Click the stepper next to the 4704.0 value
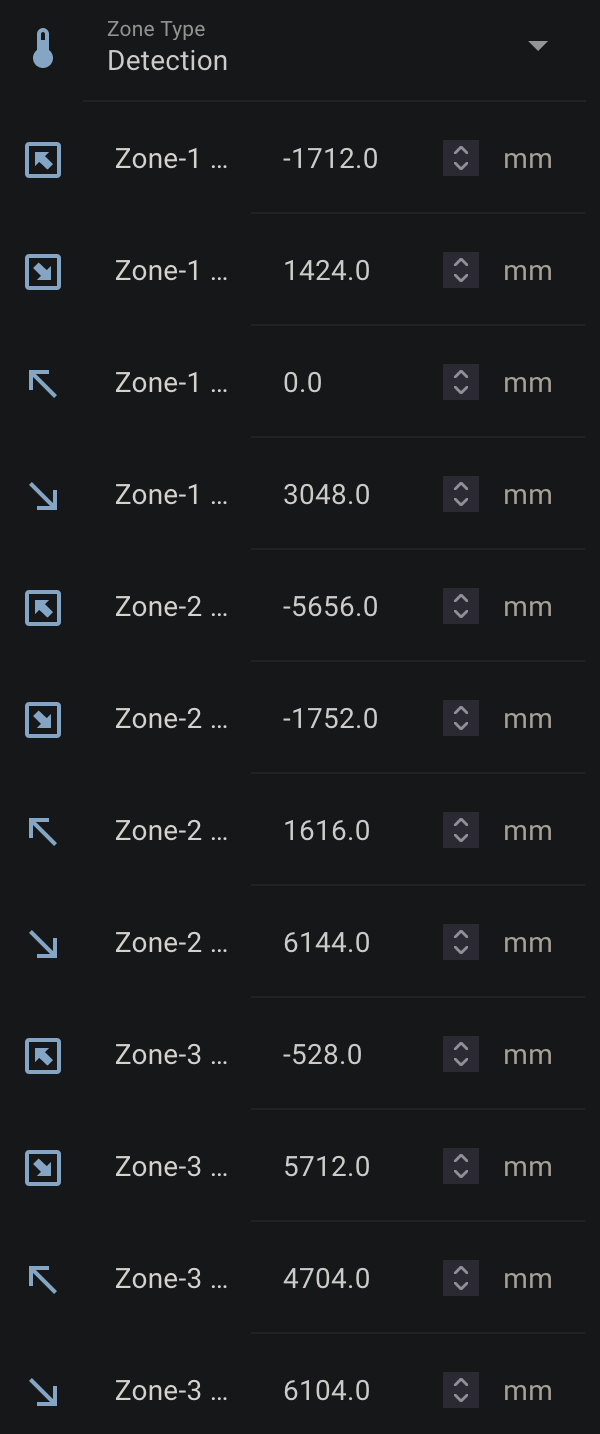Image resolution: width=600 pixels, height=1434 pixels. pyautogui.click(x=461, y=1279)
